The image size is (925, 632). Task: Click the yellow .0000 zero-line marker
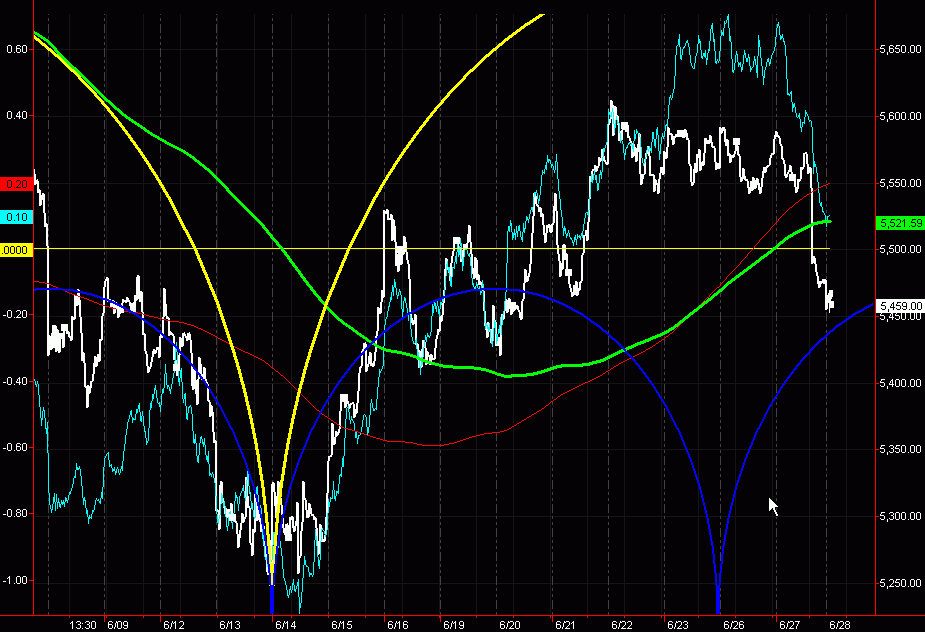pos(17,250)
